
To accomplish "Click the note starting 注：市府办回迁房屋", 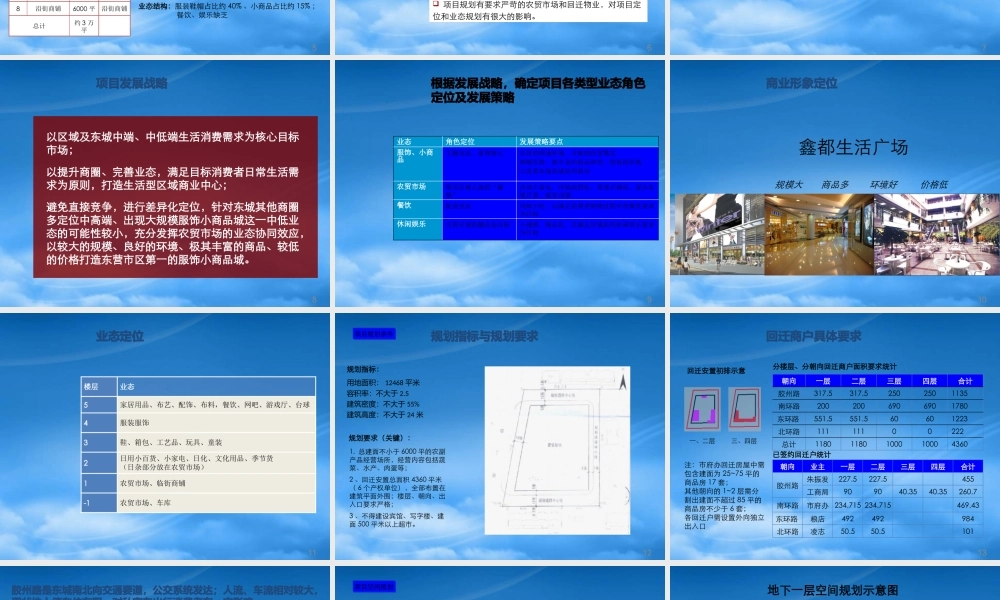I will pos(724,496).
